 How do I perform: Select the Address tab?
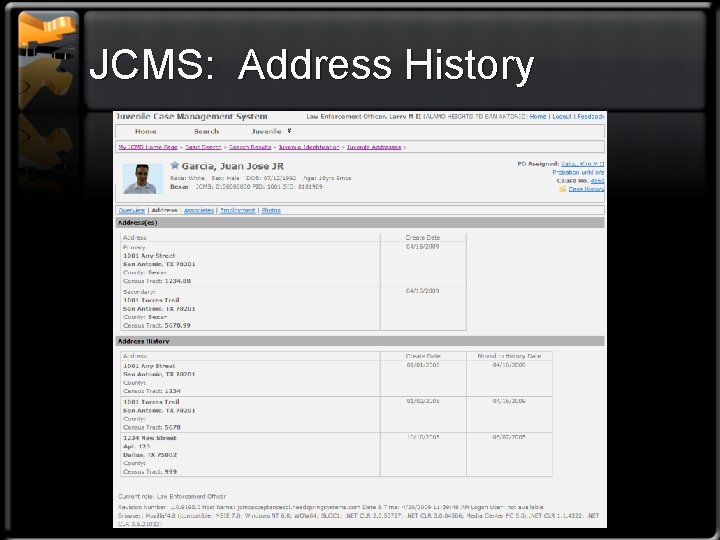164,210
